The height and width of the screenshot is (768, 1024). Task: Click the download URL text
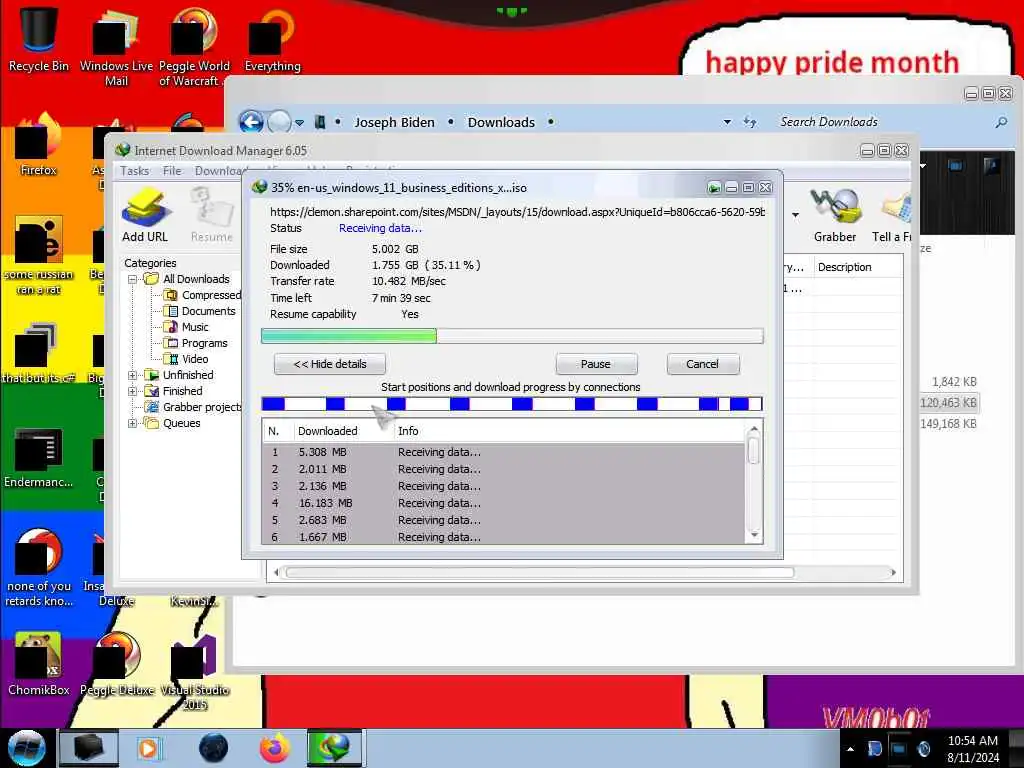coord(517,212)
